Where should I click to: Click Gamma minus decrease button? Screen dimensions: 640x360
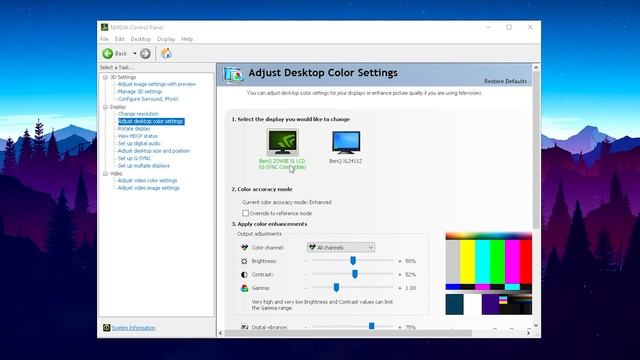coord(306,288)
